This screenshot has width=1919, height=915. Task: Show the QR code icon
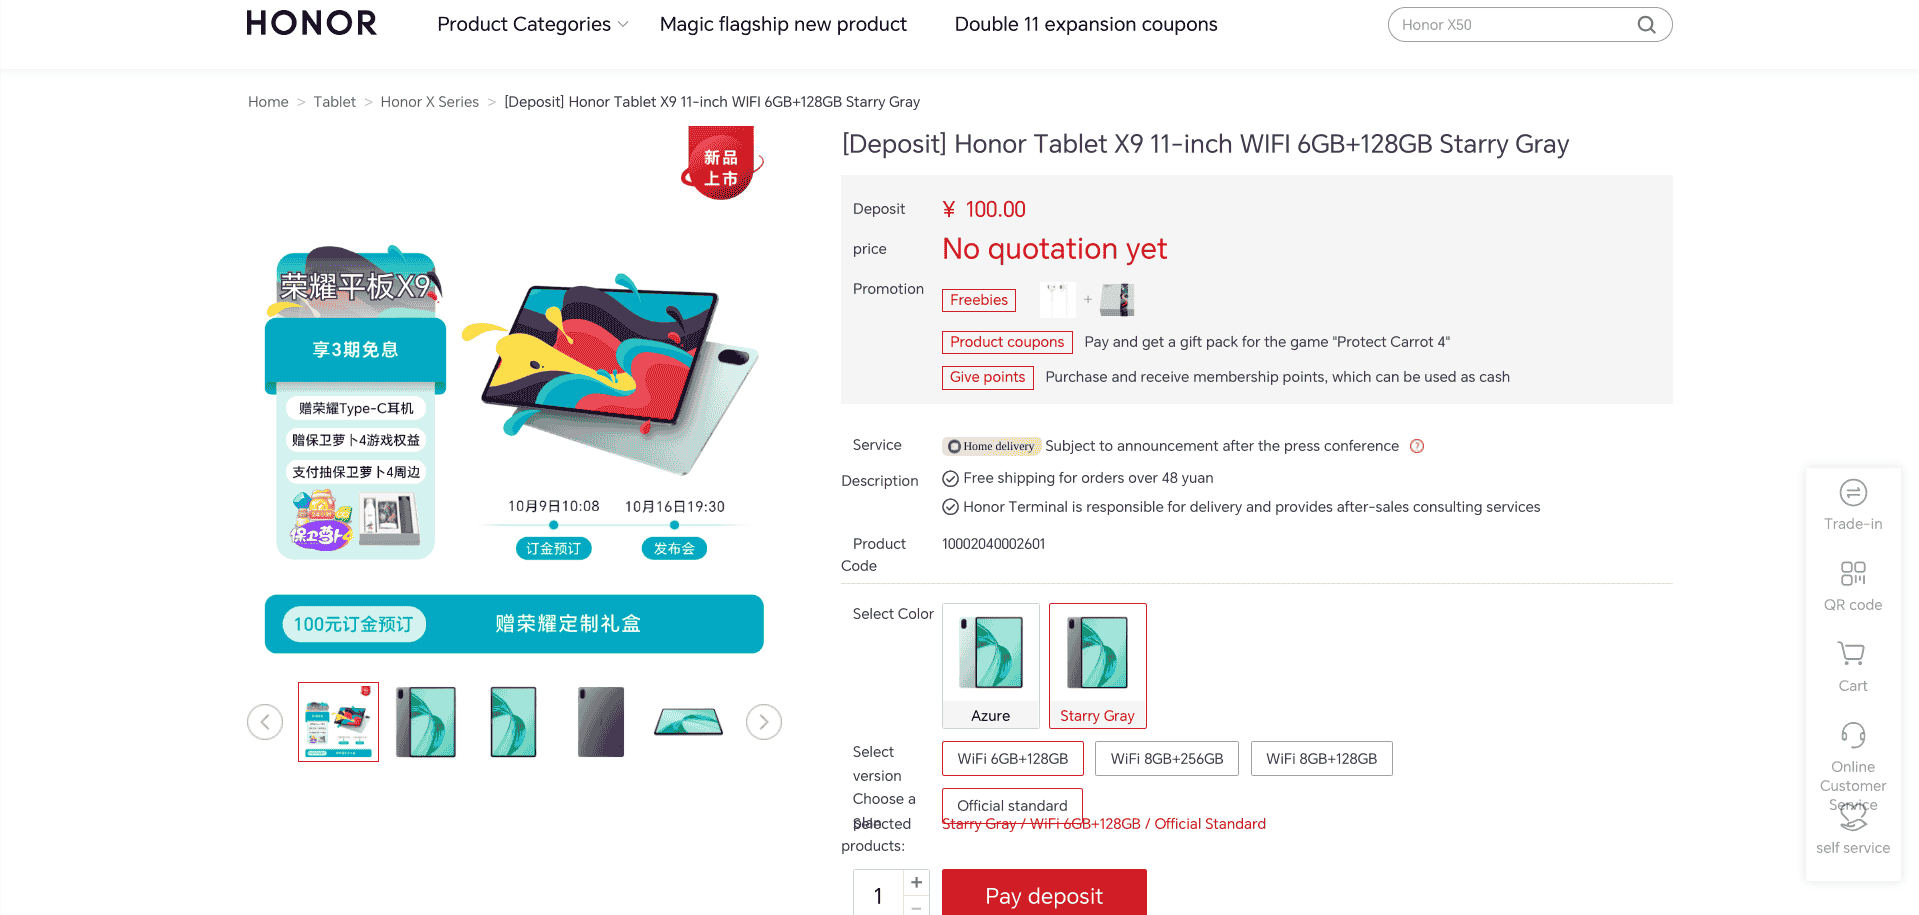pyautogui.click(x=1853, y=574)
